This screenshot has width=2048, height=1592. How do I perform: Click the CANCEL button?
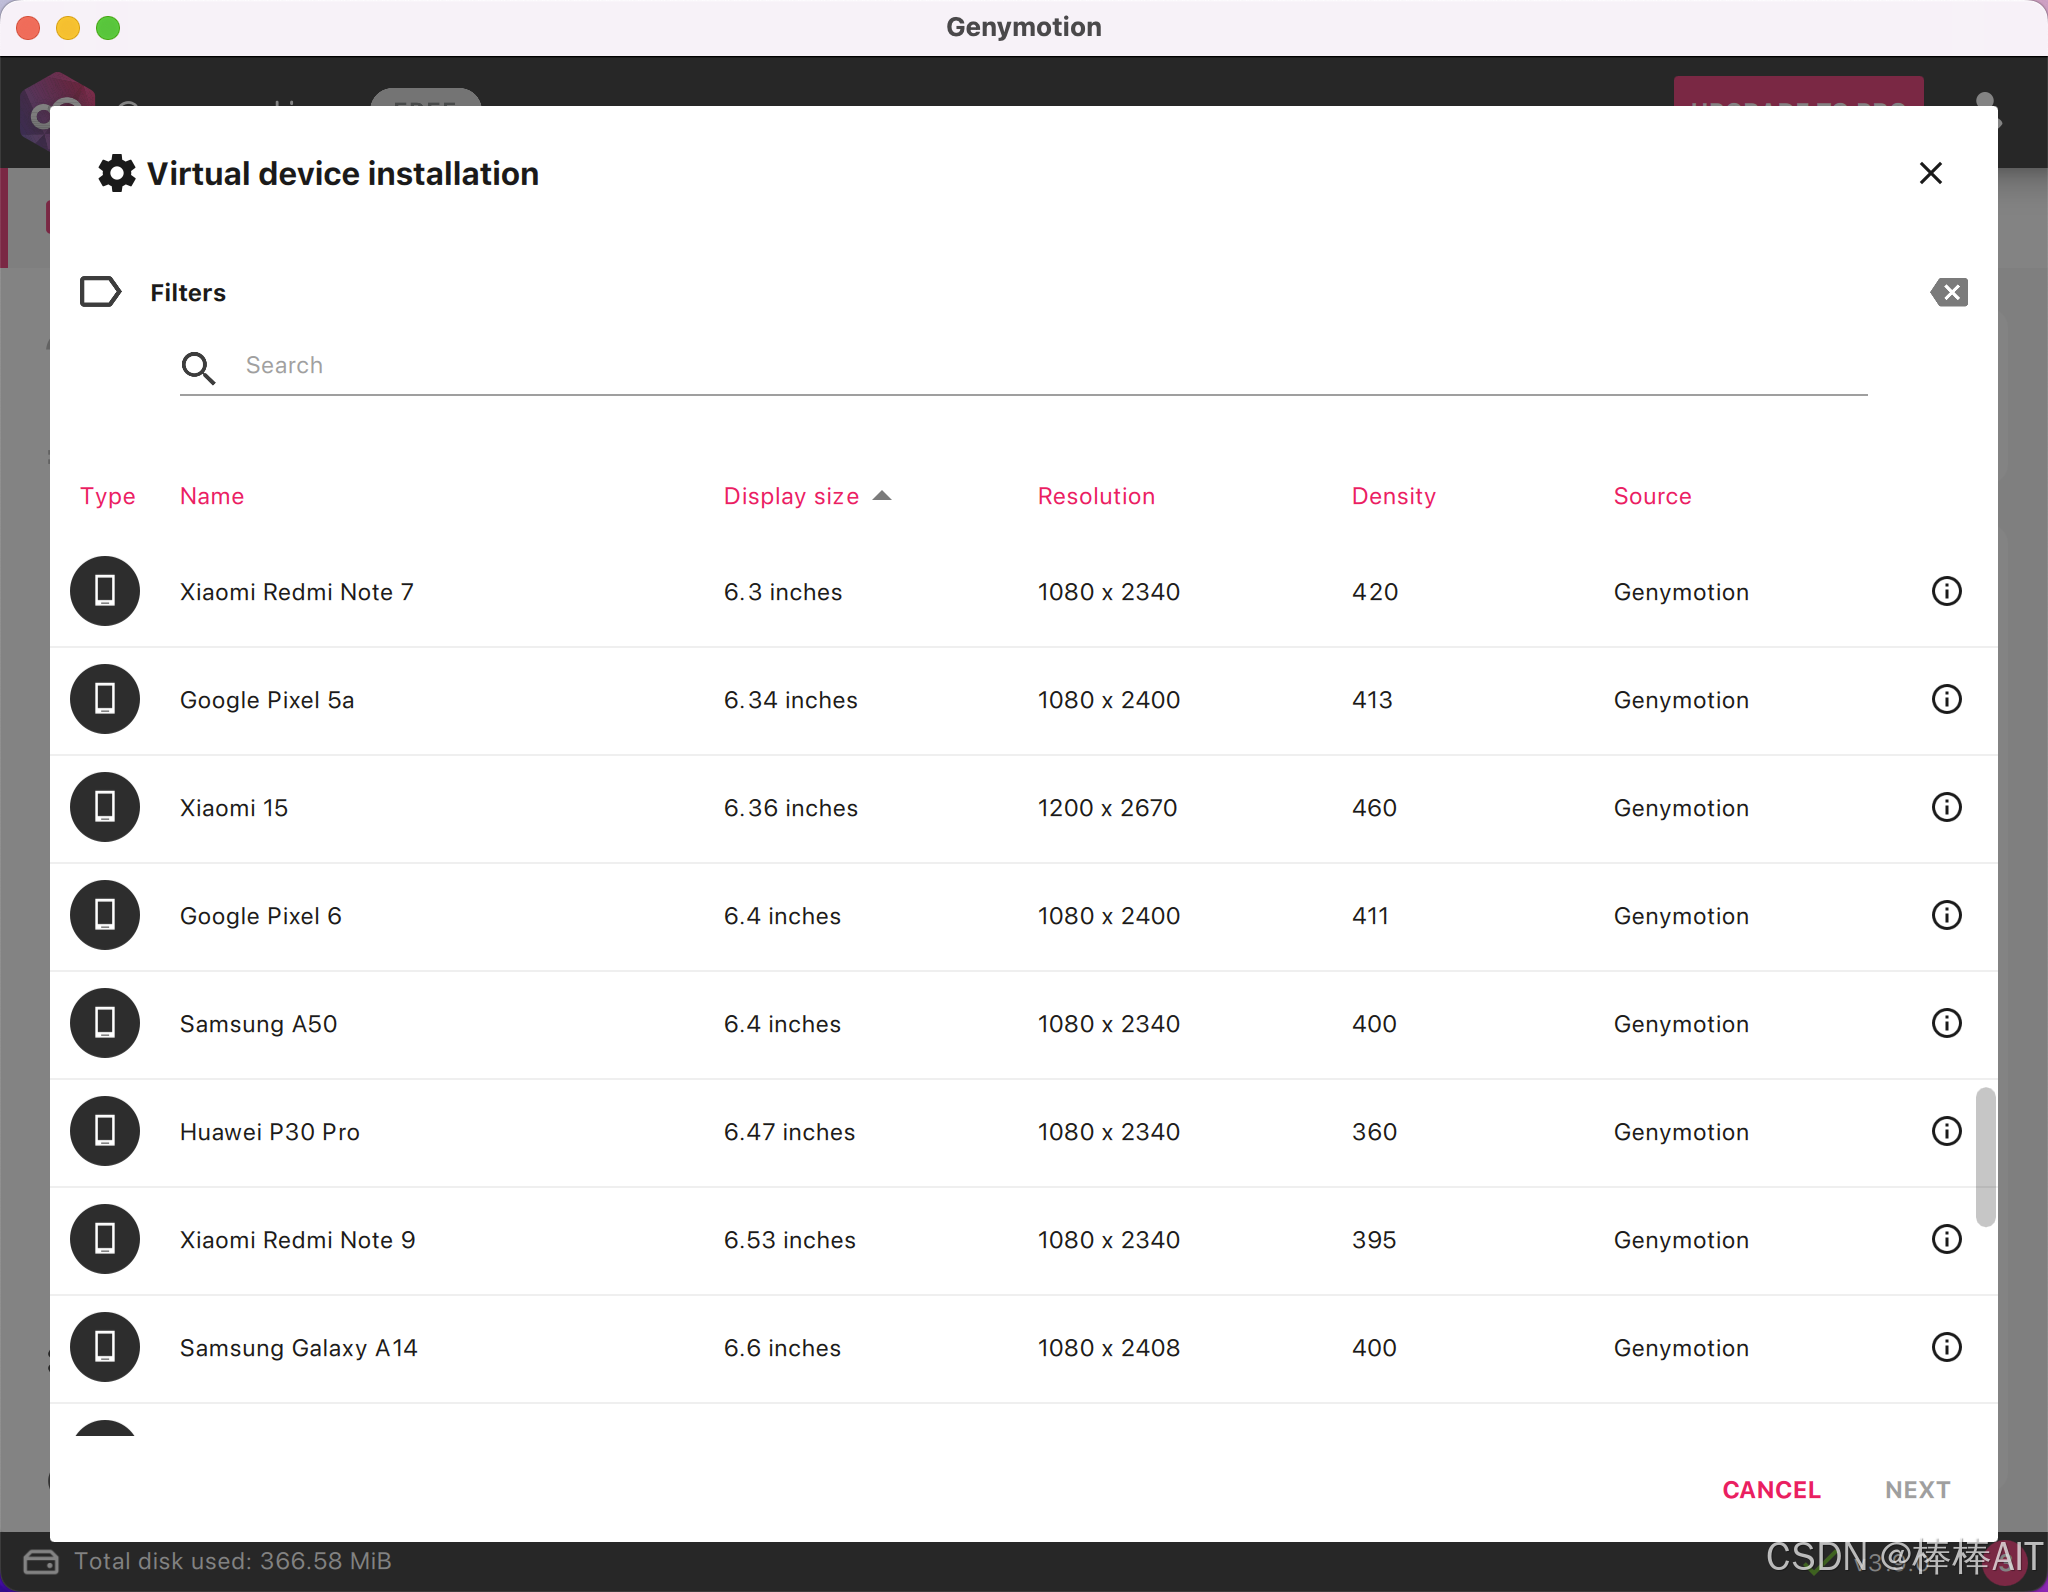pyautogui.click(x=1771, y=1490)
